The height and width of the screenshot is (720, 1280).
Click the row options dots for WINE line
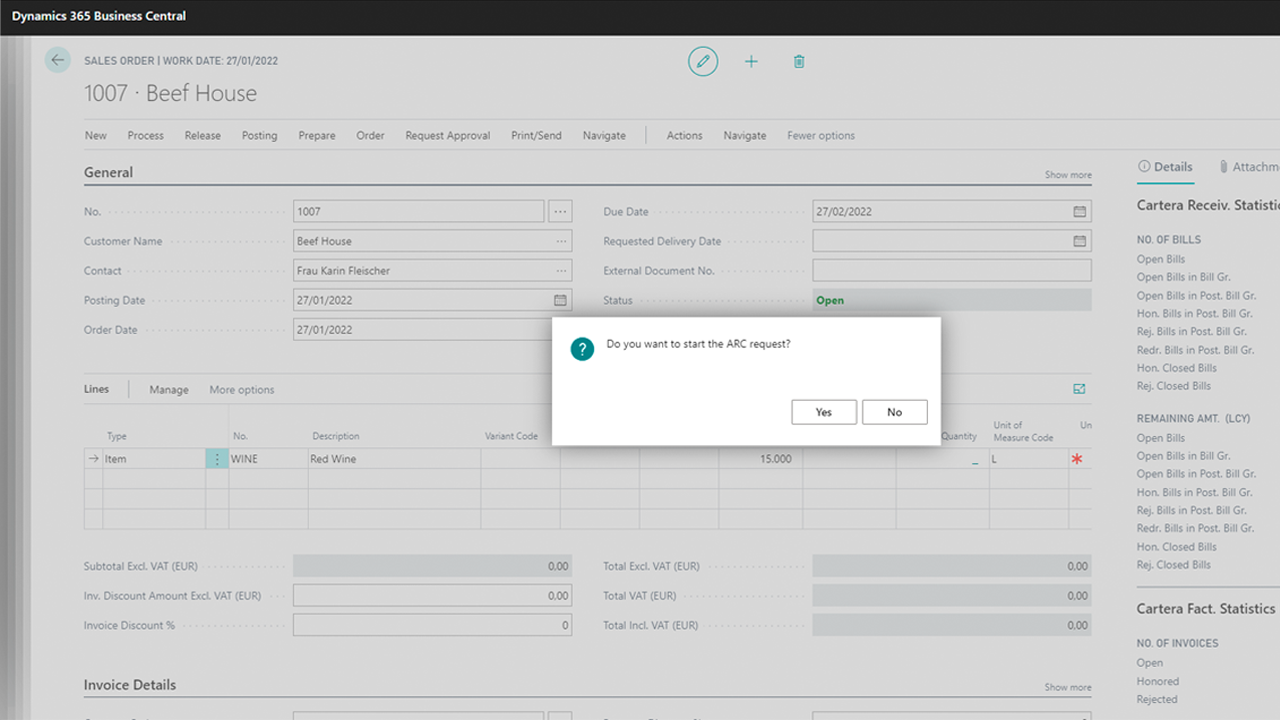click(x=217, y=459)
